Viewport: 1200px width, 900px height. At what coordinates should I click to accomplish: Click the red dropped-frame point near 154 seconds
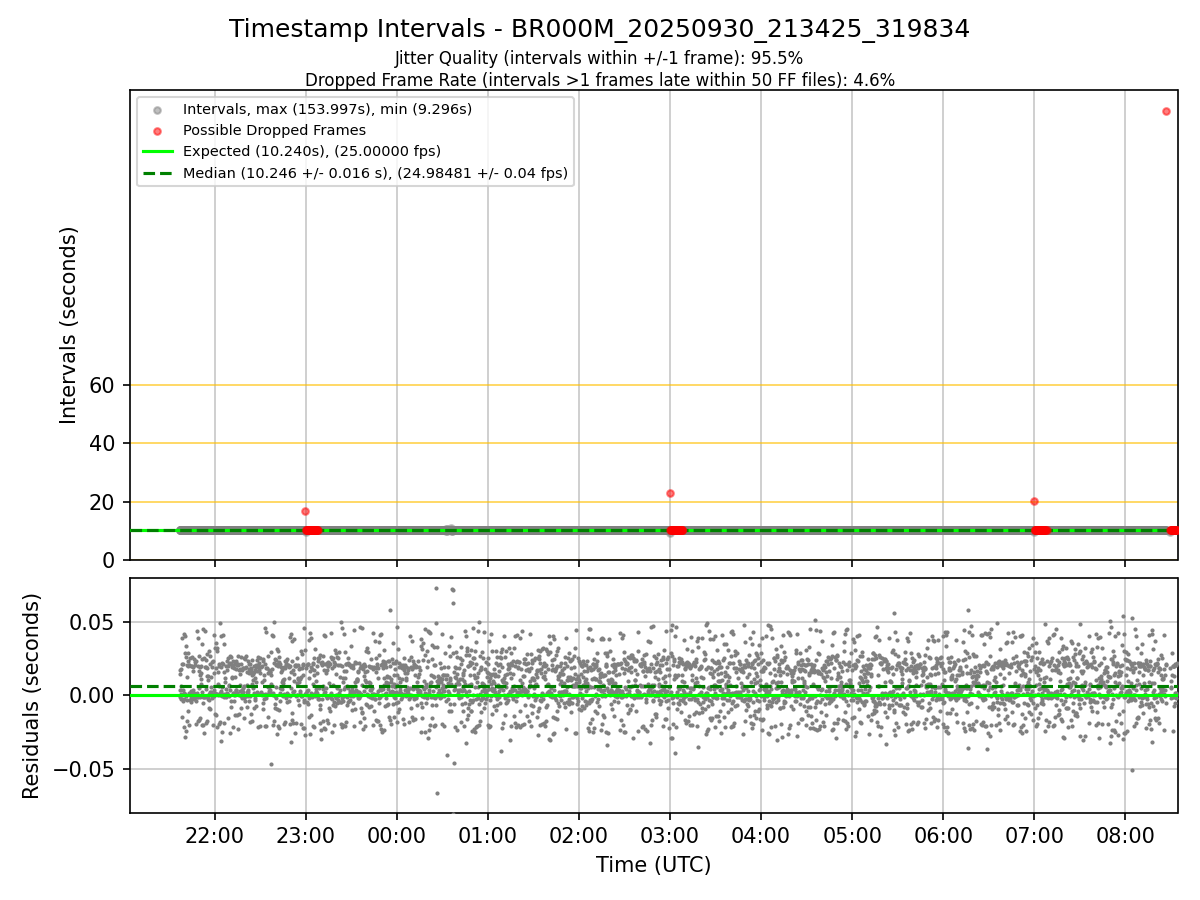click(1166, 111)
